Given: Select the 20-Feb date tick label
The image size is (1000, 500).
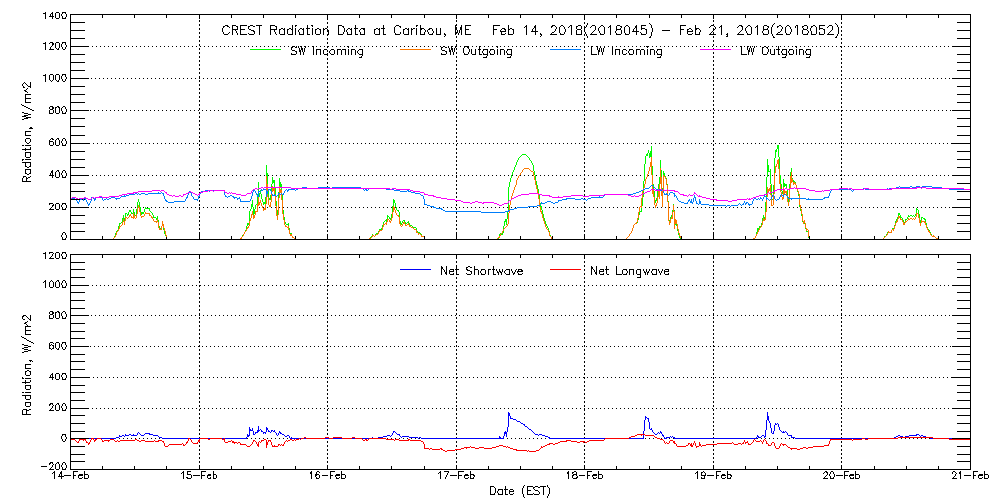Looking at the screenshot, I should pos(841,476).
